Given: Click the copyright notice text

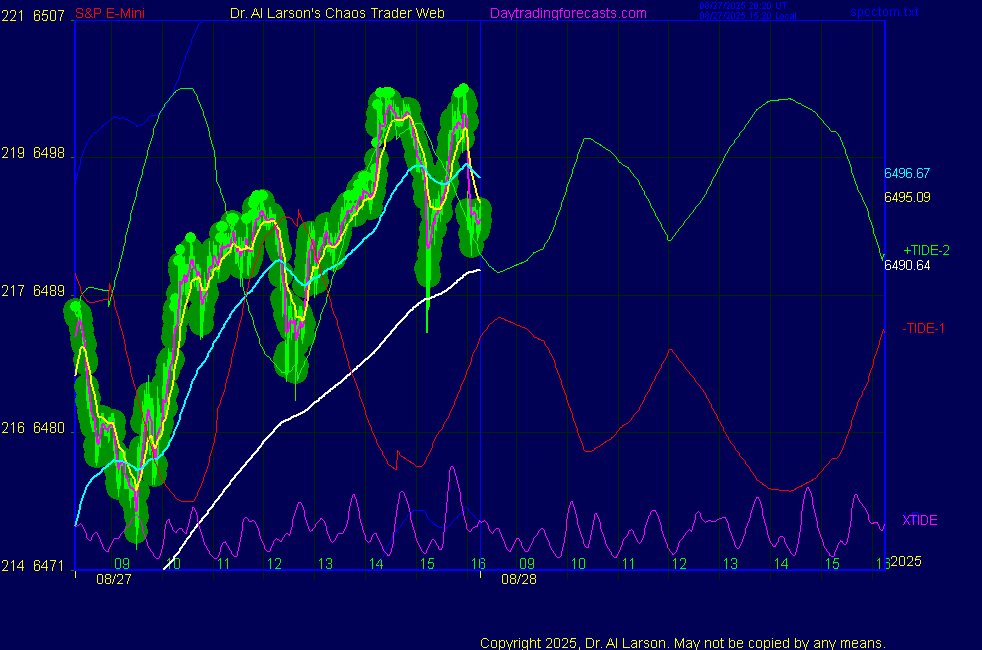Looking at the screenshot, I should [x=683, y=643].
